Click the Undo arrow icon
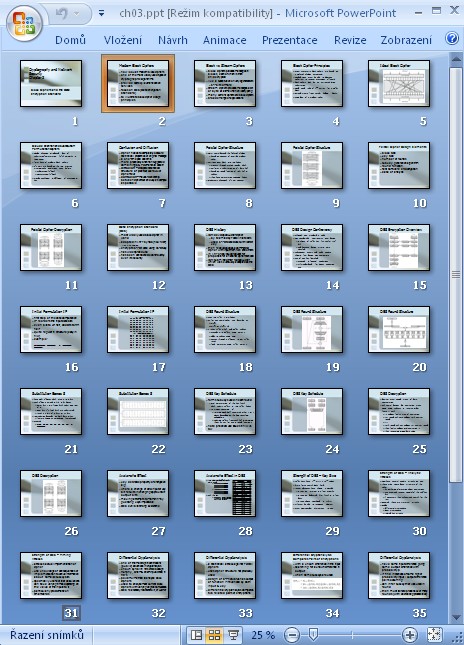 click(x=61, y=14)
